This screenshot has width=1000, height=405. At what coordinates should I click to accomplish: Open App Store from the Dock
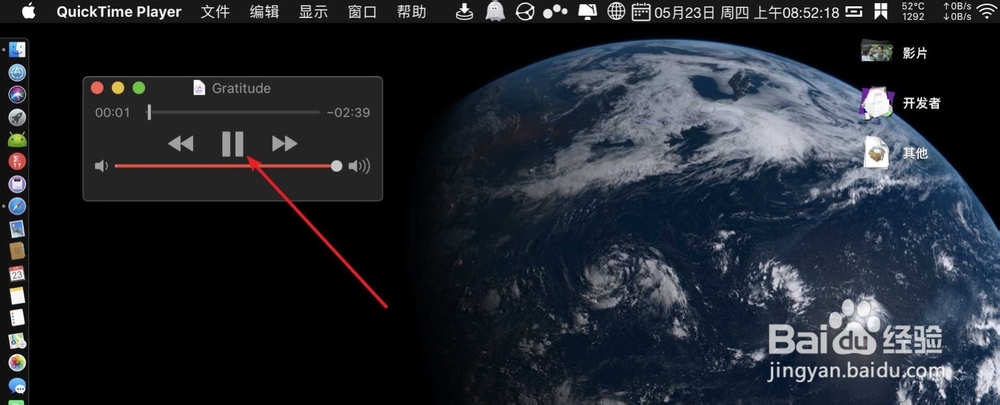click(x=17, y=73)
